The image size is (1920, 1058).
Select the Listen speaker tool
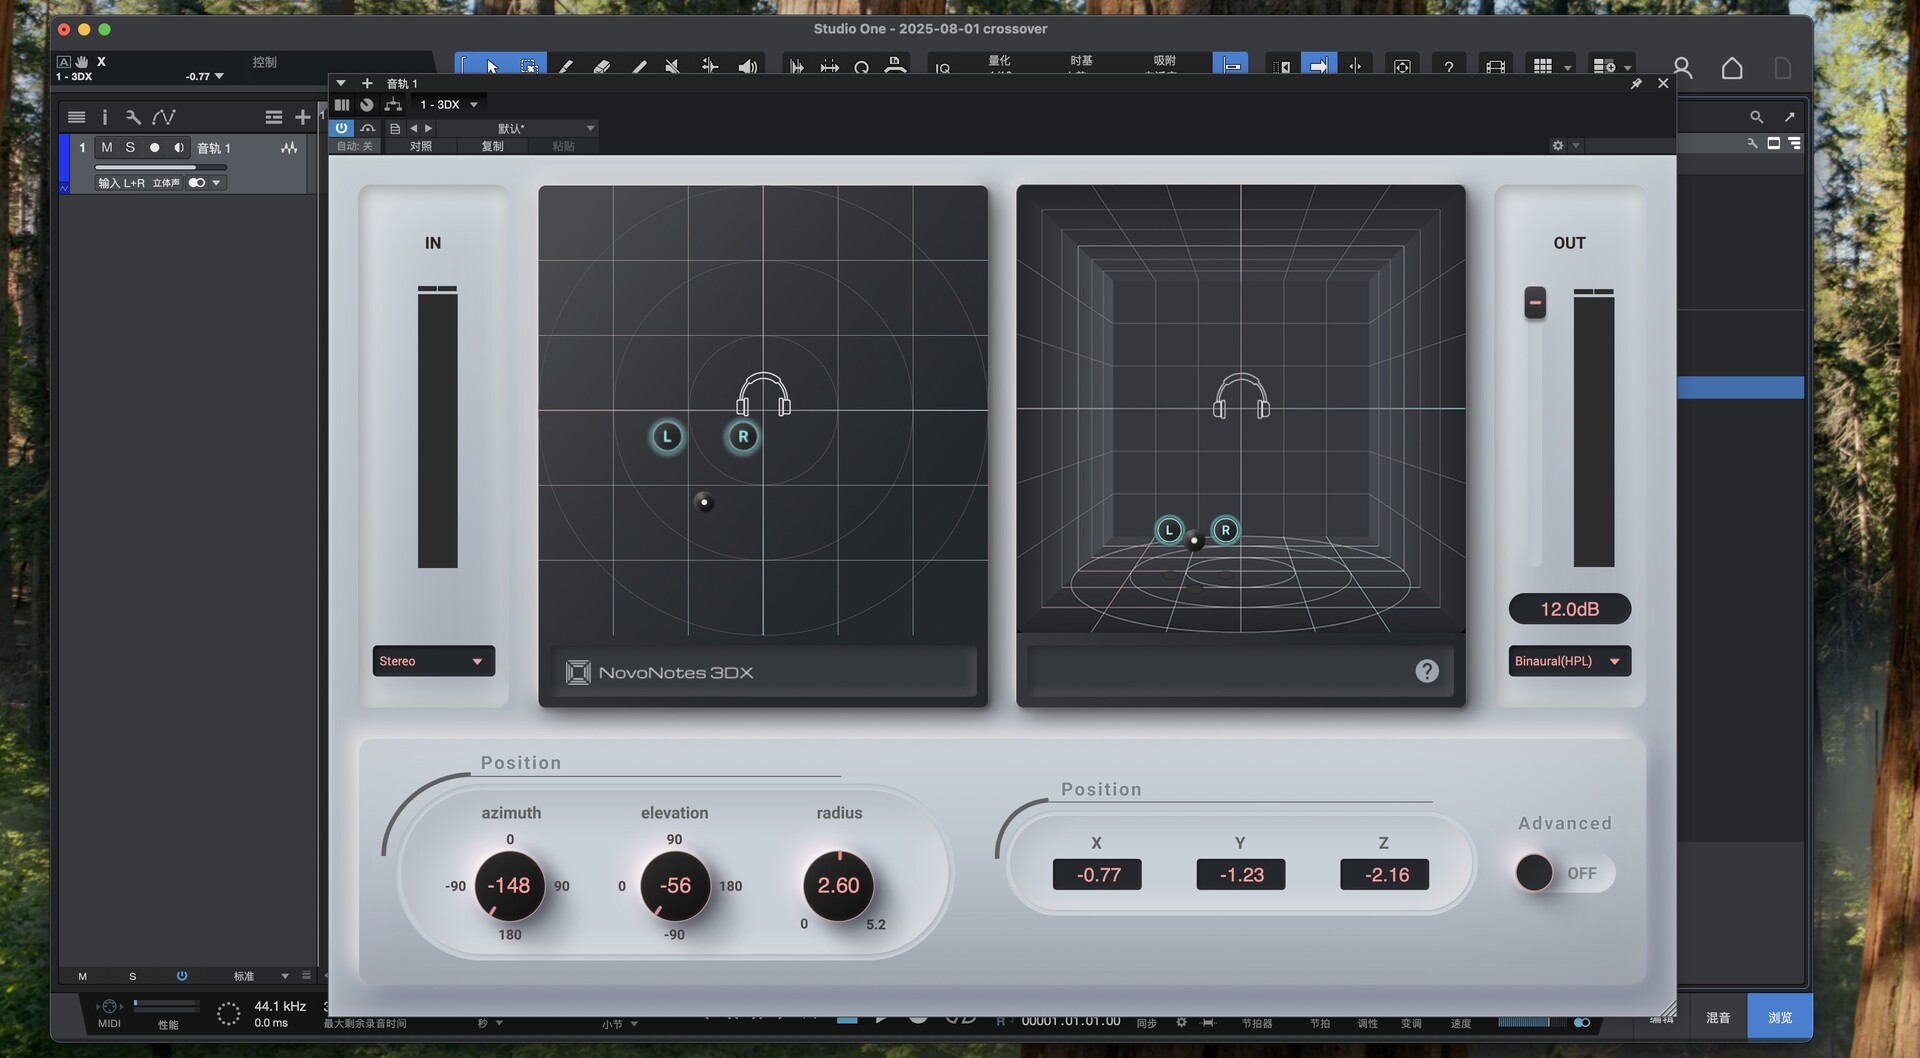click(x=747, y=66)
